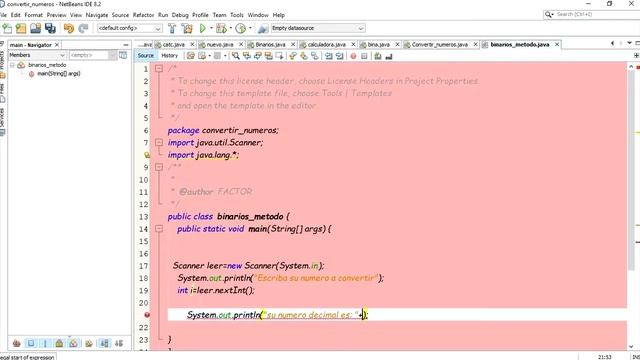The image size is (640, 360).
Task: Toggle Show Inherited Members in Navigator
Action: pyautogui.click(x=17, y=343)
